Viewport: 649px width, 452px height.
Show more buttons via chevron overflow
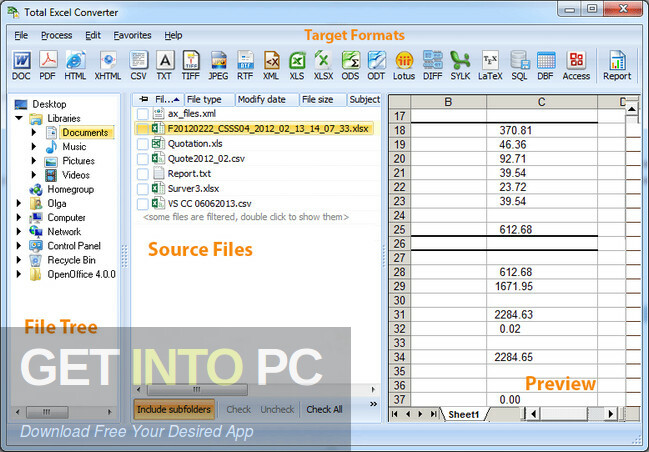(373, 404)
